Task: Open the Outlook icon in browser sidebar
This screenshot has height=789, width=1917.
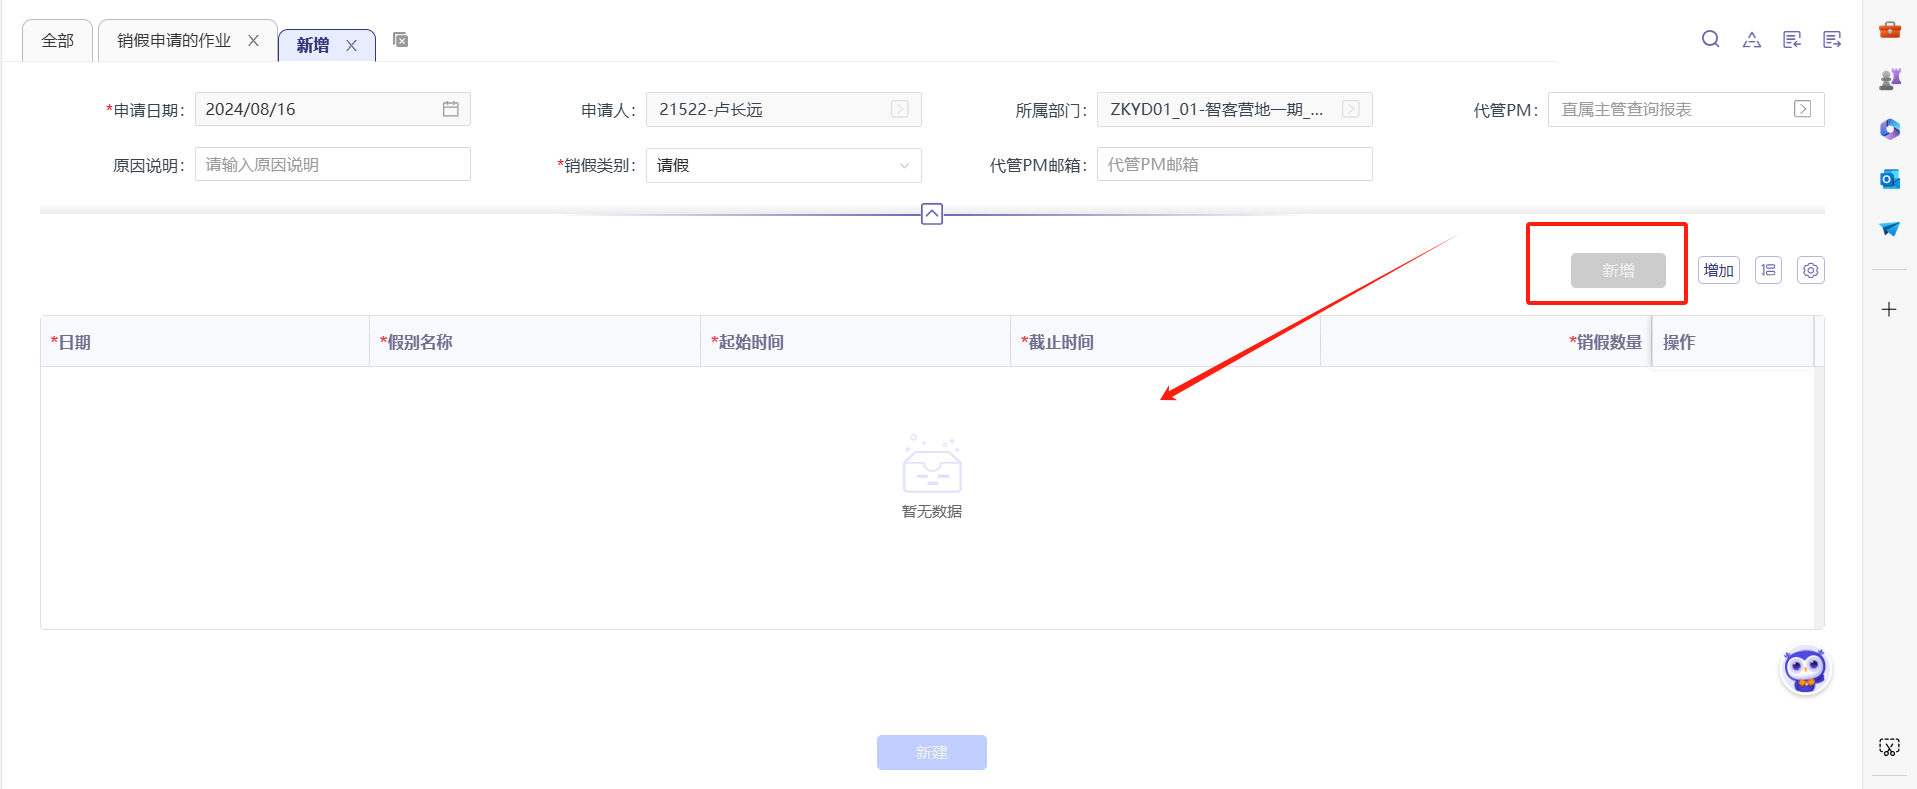Action: pos(1889,179)
